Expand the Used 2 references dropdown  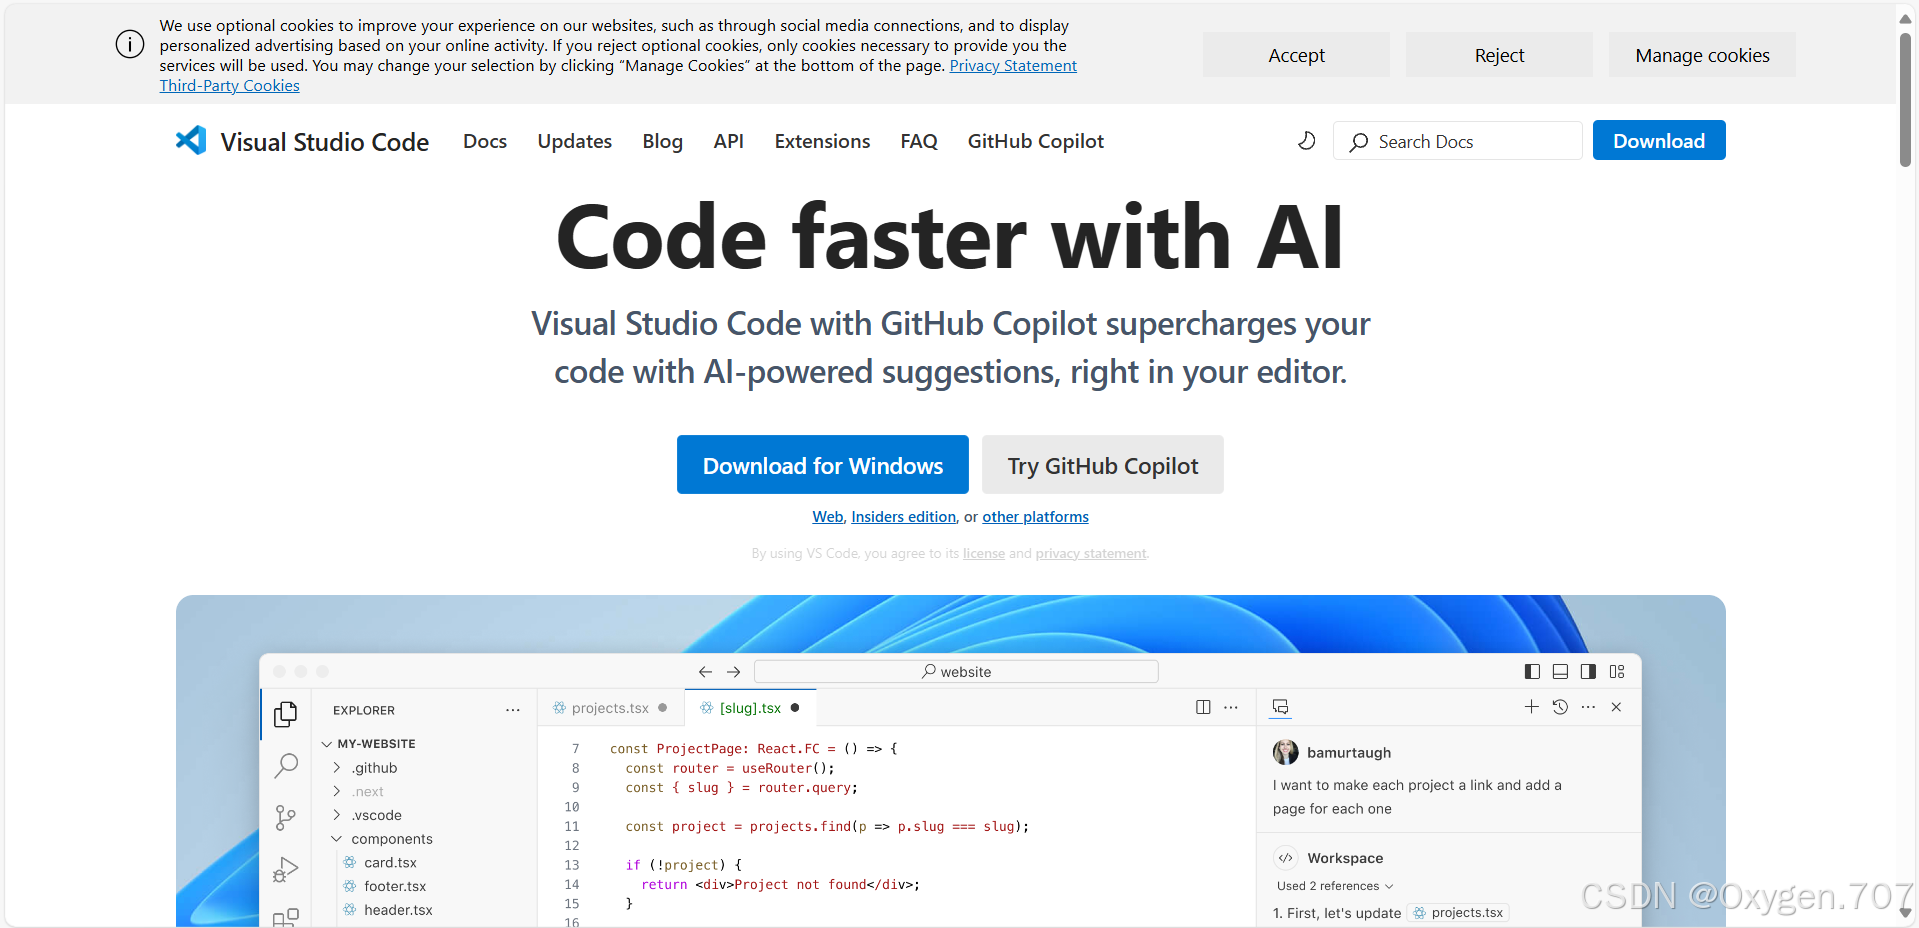tap(1335, 886)
